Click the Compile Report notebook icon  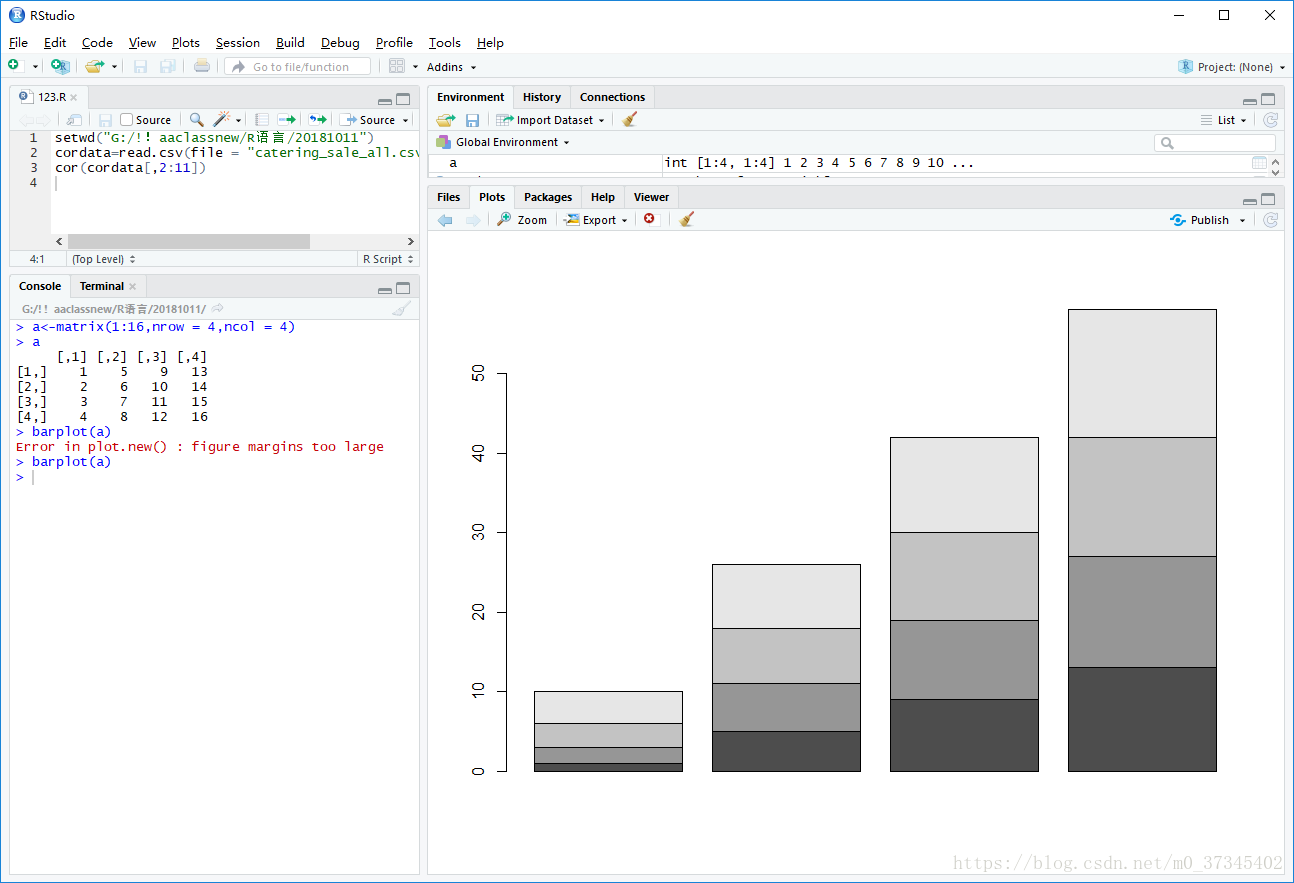[x=262, y=120]
